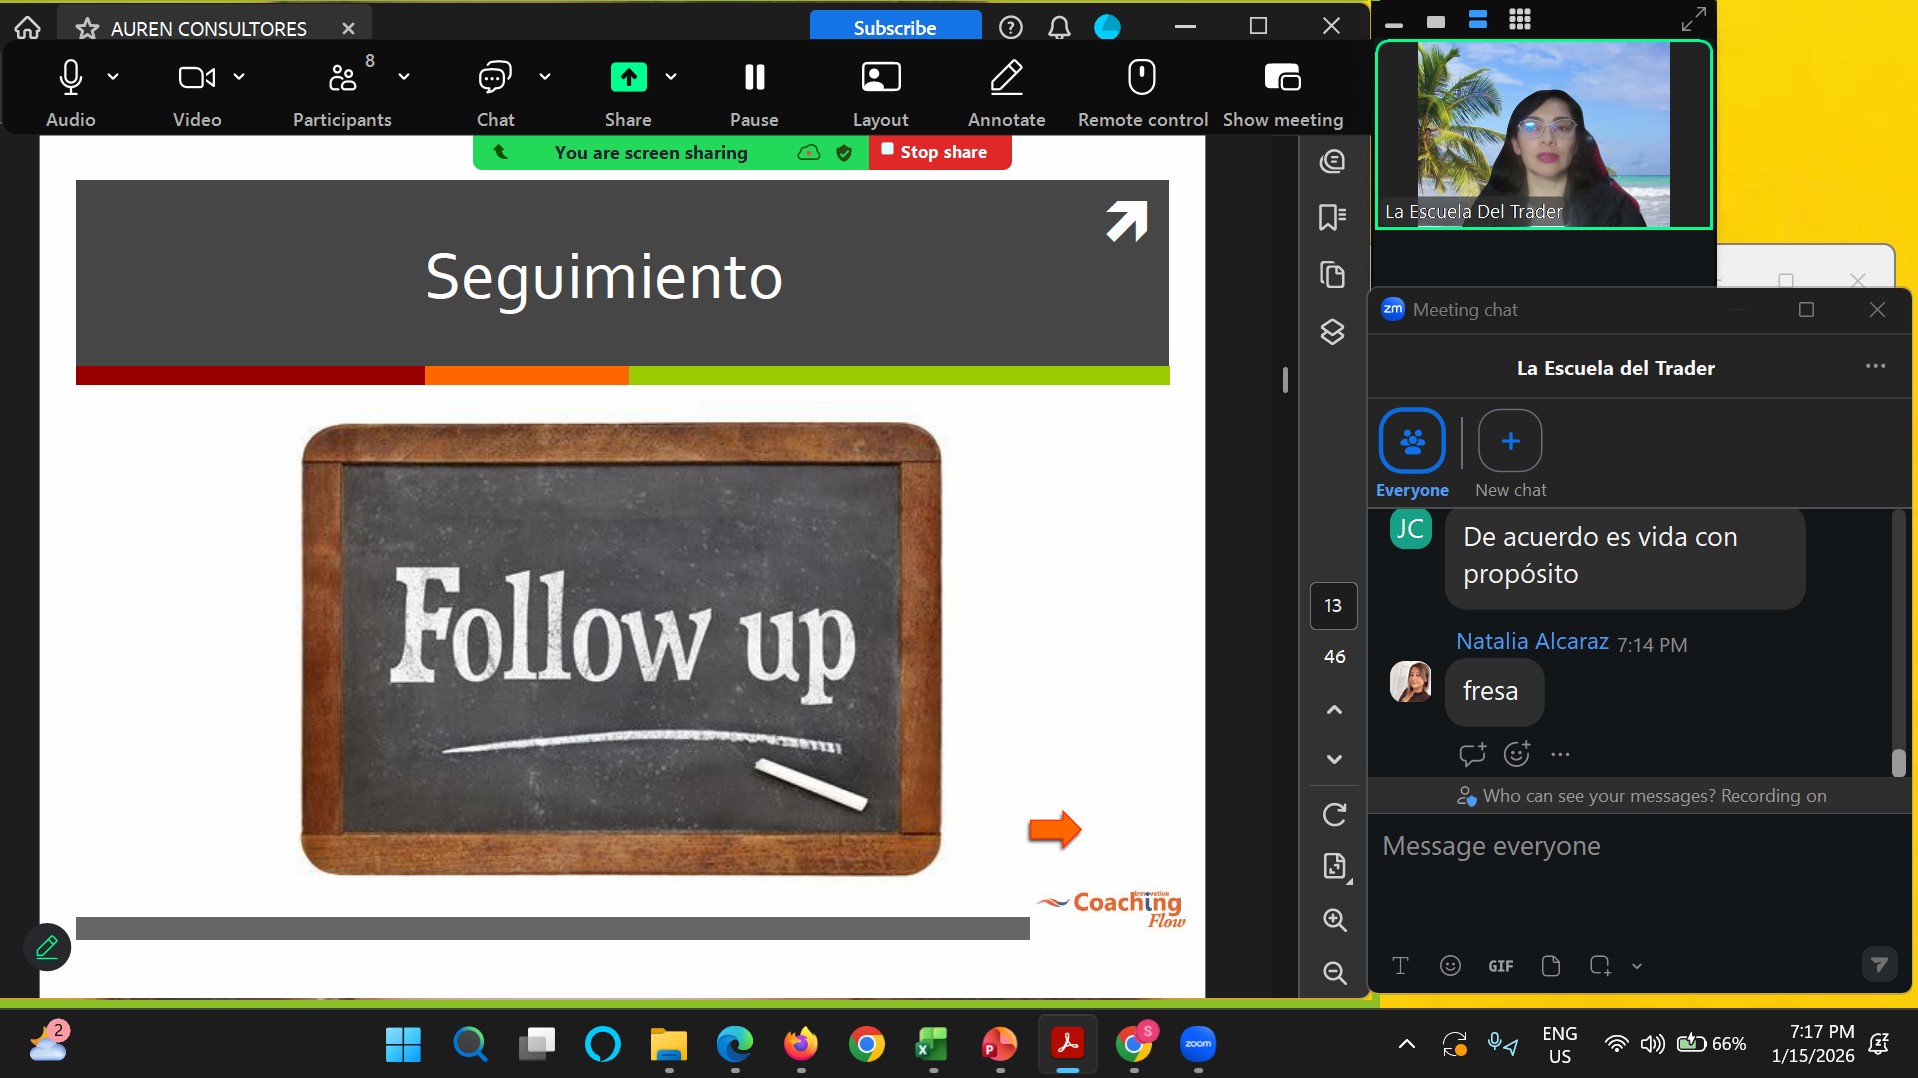
Task: Switch to the AUREN CONSULTORES tab
Action: pyautogui.click(x=208, y=28)
